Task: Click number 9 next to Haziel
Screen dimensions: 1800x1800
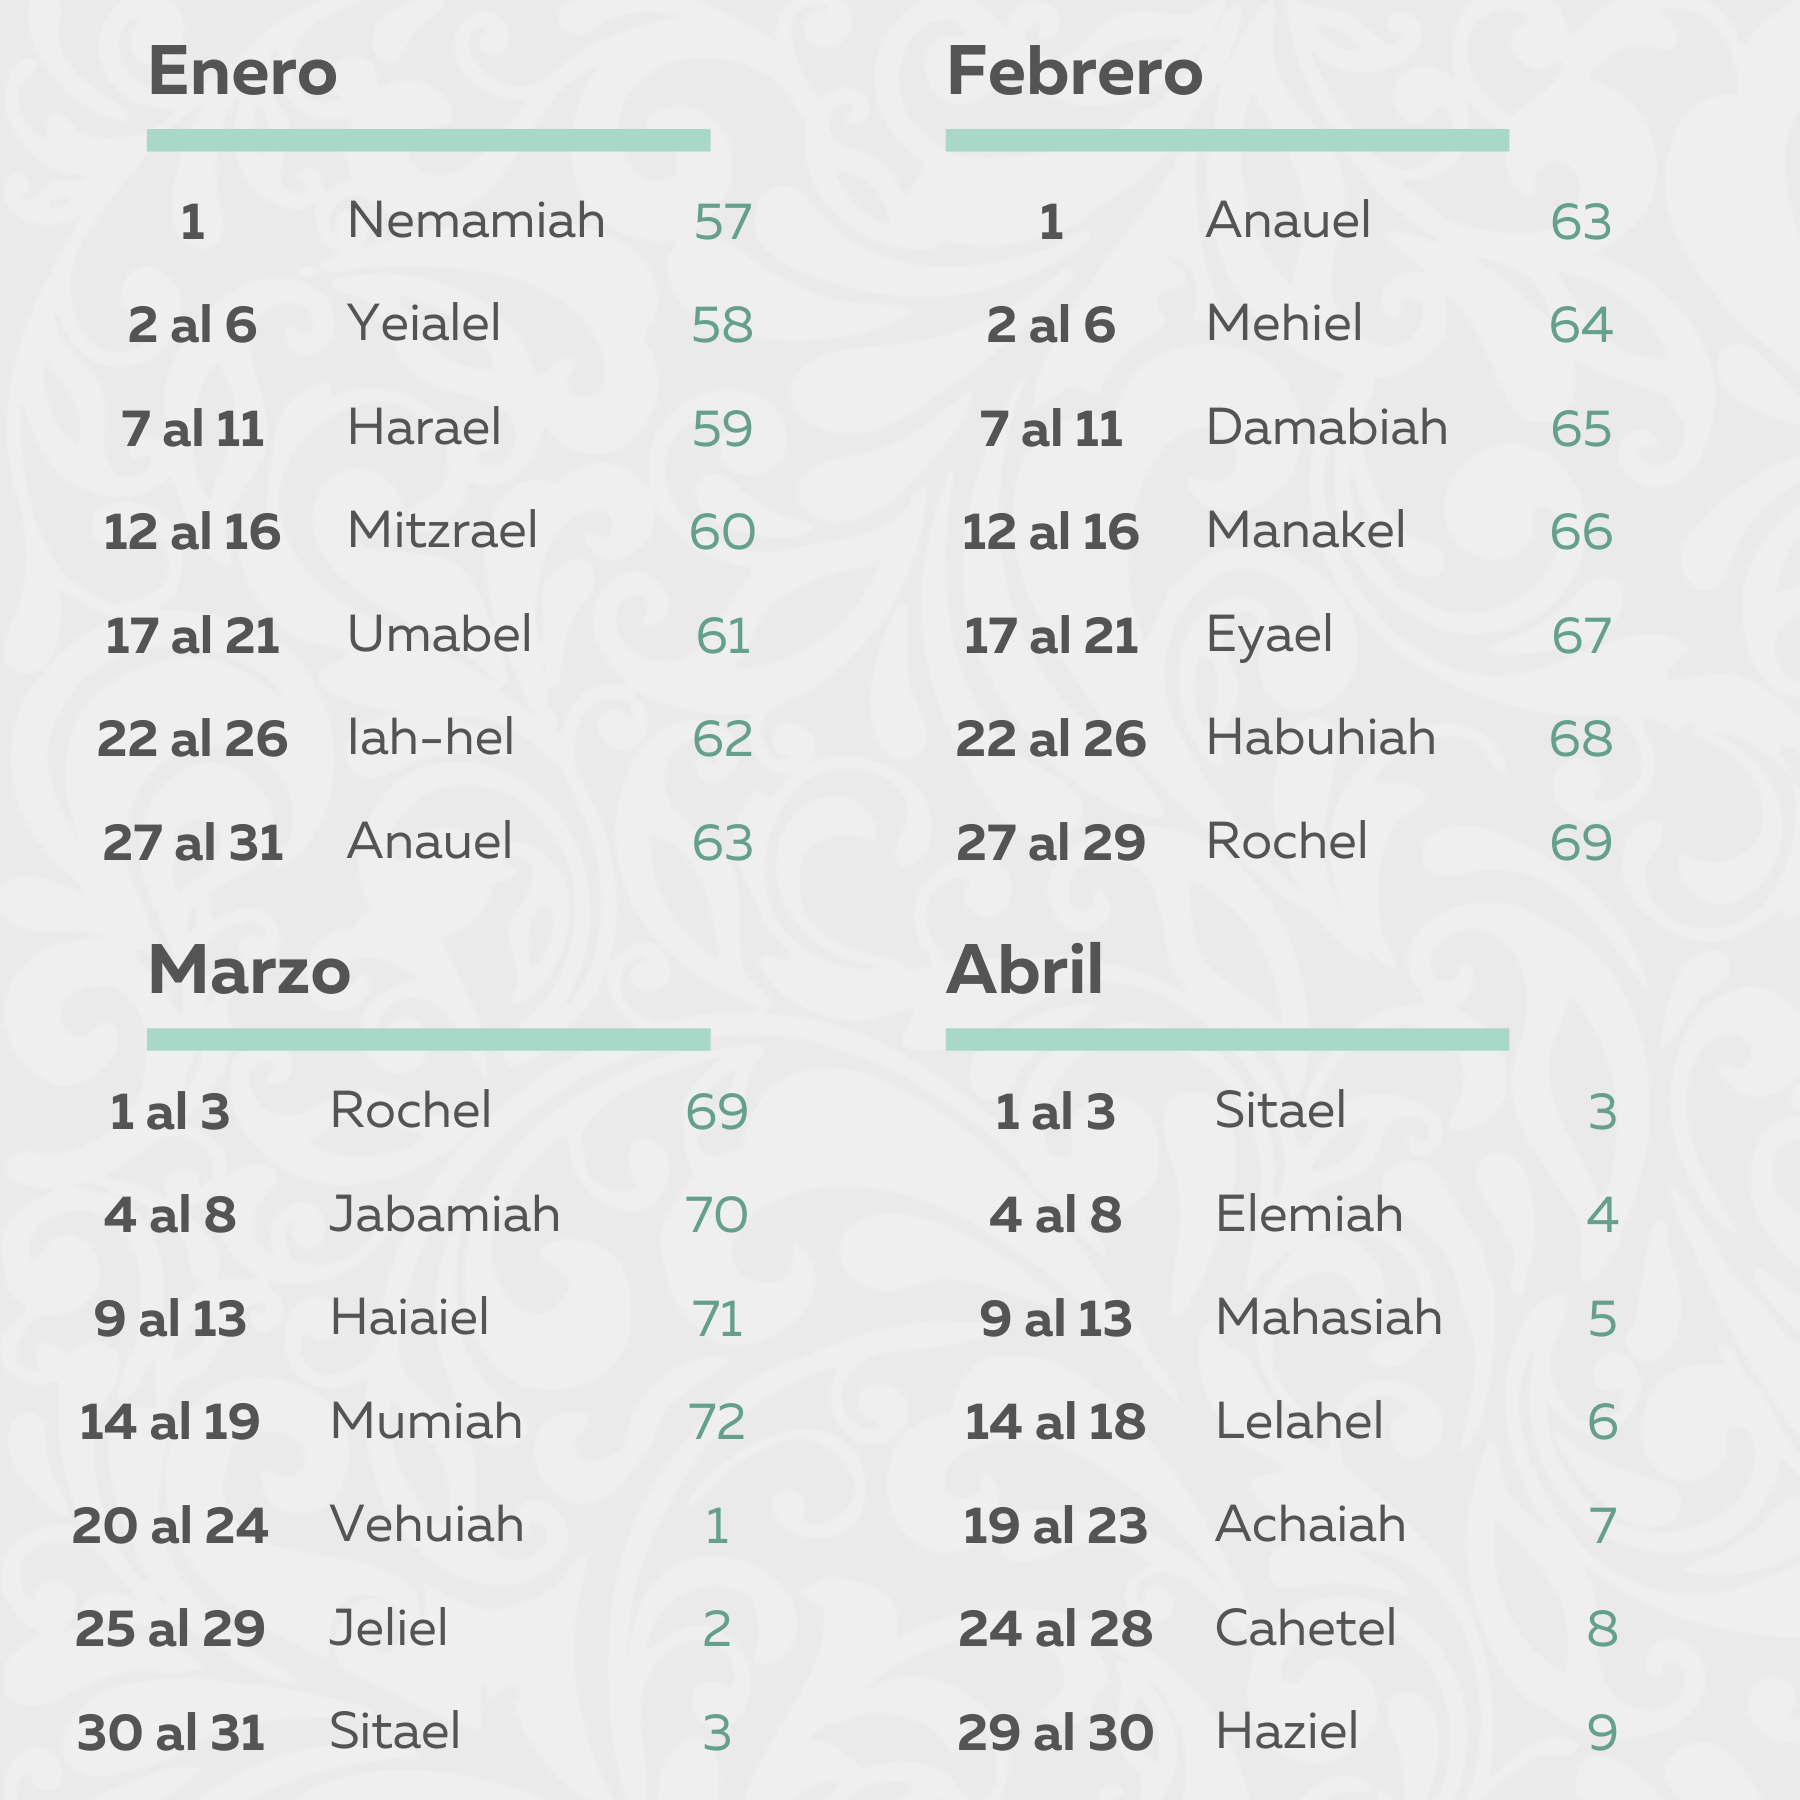Action: (x=1602, y=1732)
